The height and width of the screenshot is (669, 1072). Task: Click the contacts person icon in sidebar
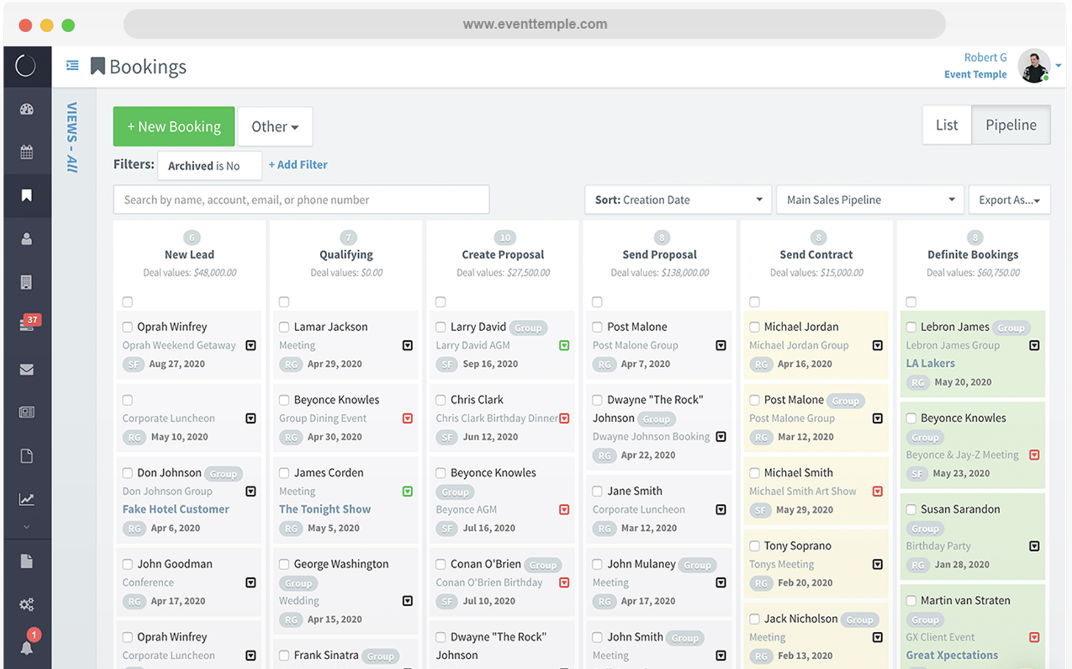(x=27, y=239)
